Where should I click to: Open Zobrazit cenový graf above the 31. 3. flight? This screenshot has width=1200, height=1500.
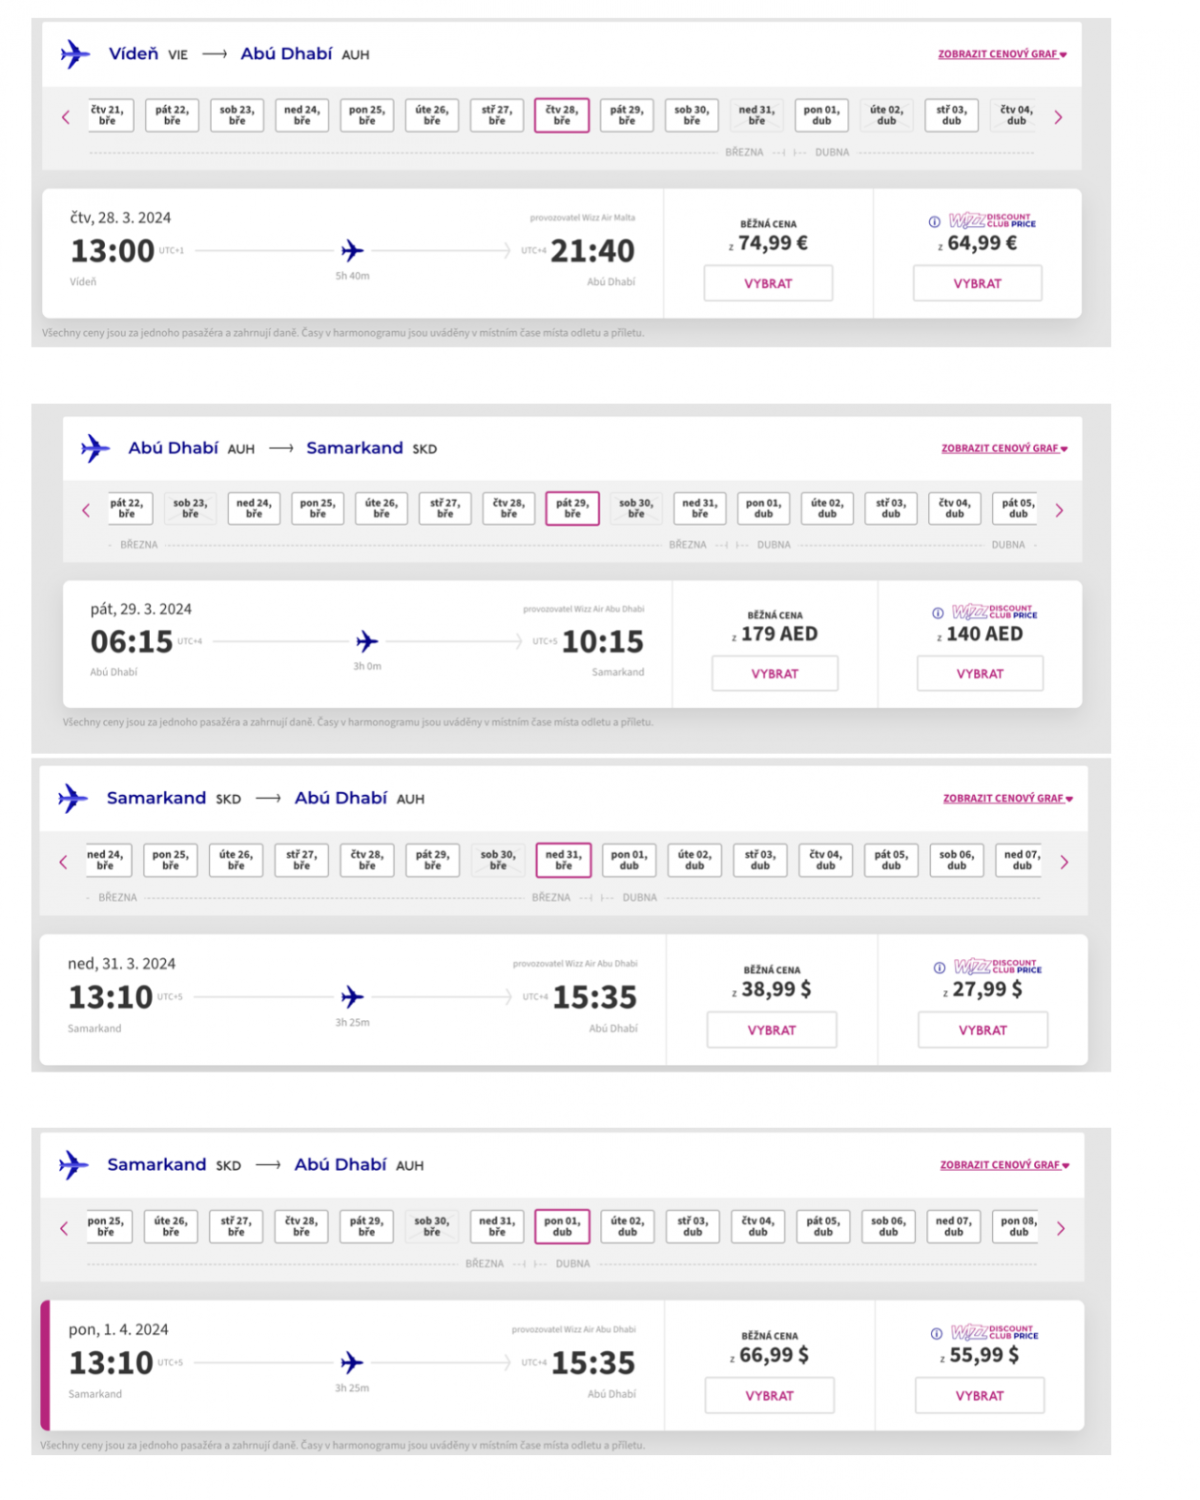1007,798
